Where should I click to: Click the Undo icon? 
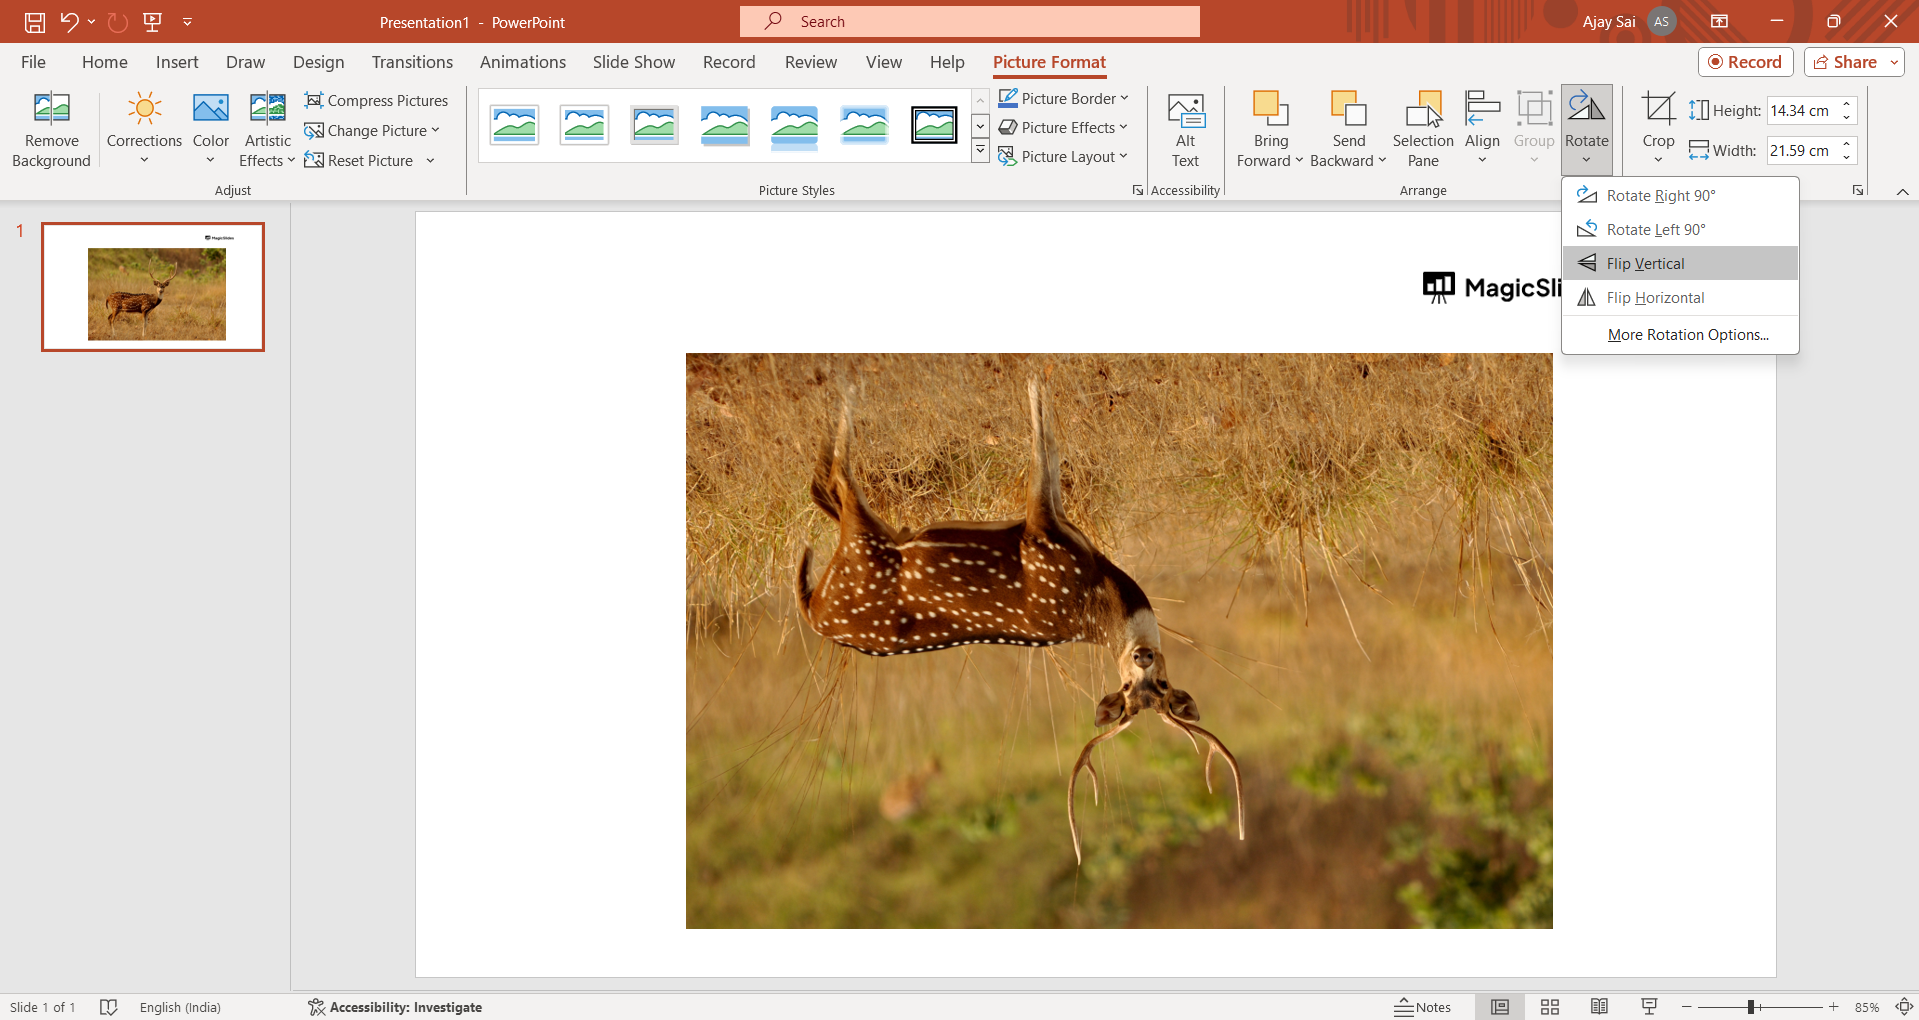point(69,21)
